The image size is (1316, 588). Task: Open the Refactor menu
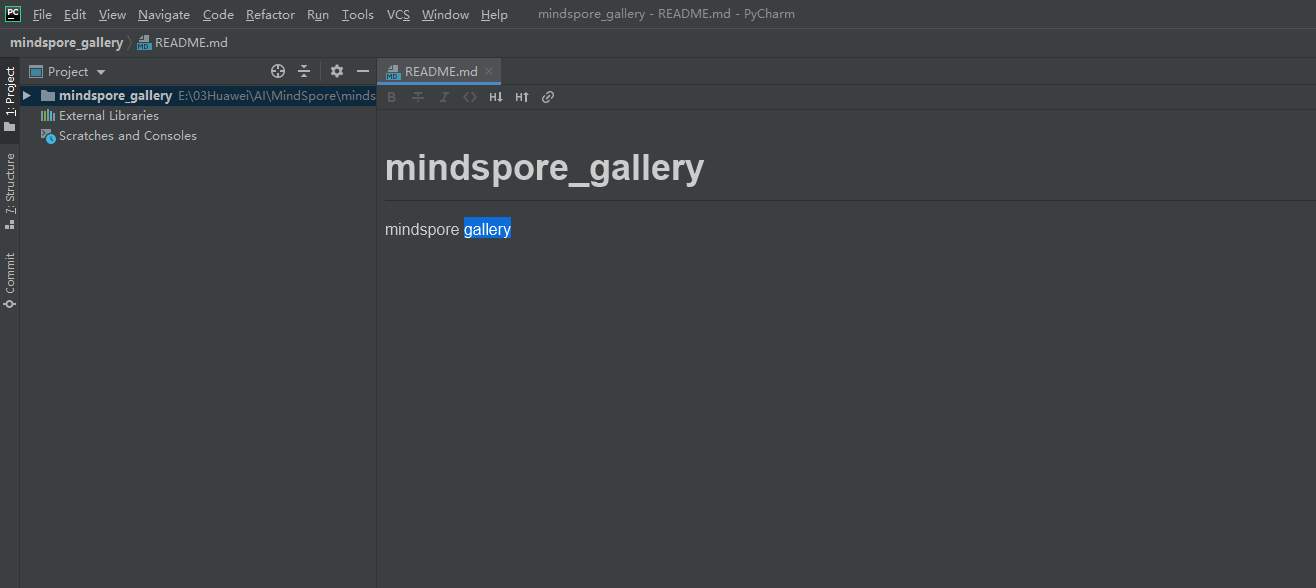coord(270,15)
